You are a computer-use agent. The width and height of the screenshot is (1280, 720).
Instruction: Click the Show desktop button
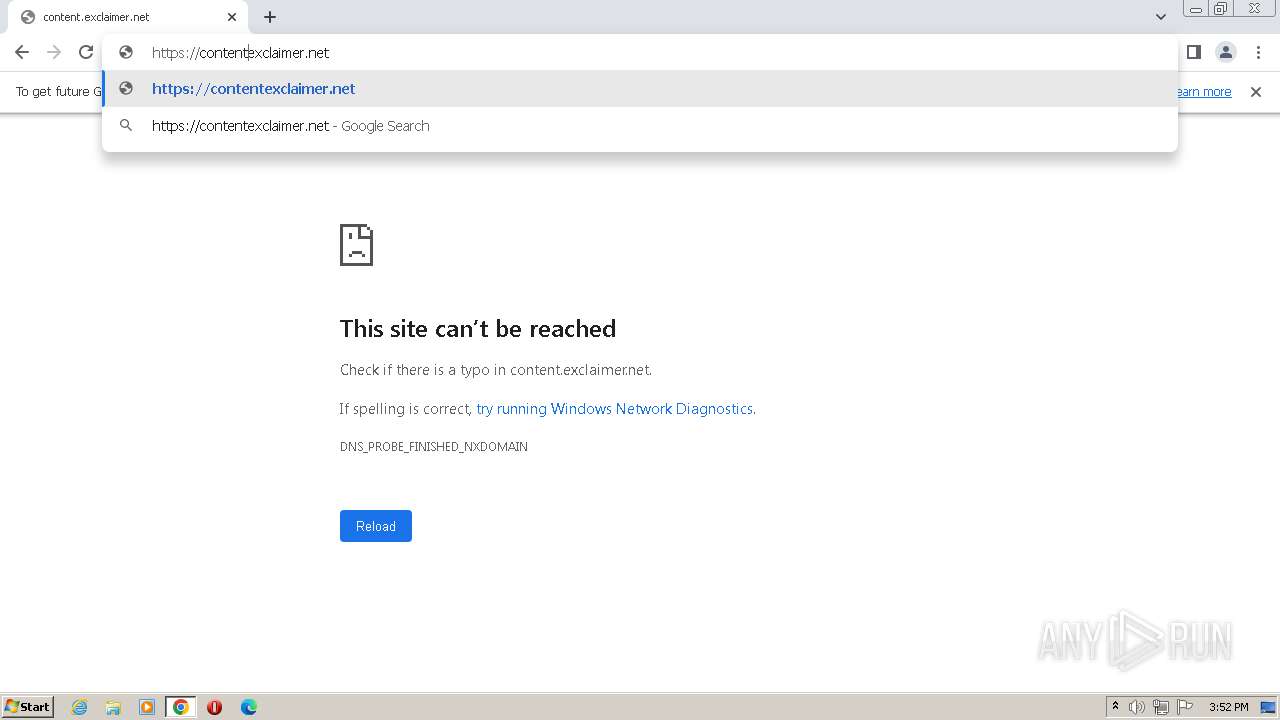pyautogui.click(x=1268, y=707)
